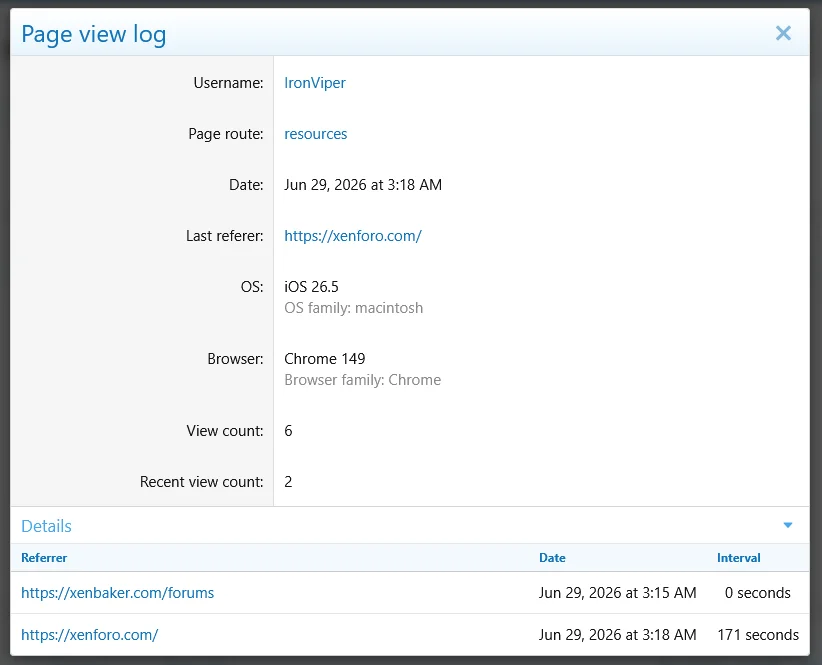Click the OS family: macintosh text
The image size is (822, 665).
click(x=353, y=308)
